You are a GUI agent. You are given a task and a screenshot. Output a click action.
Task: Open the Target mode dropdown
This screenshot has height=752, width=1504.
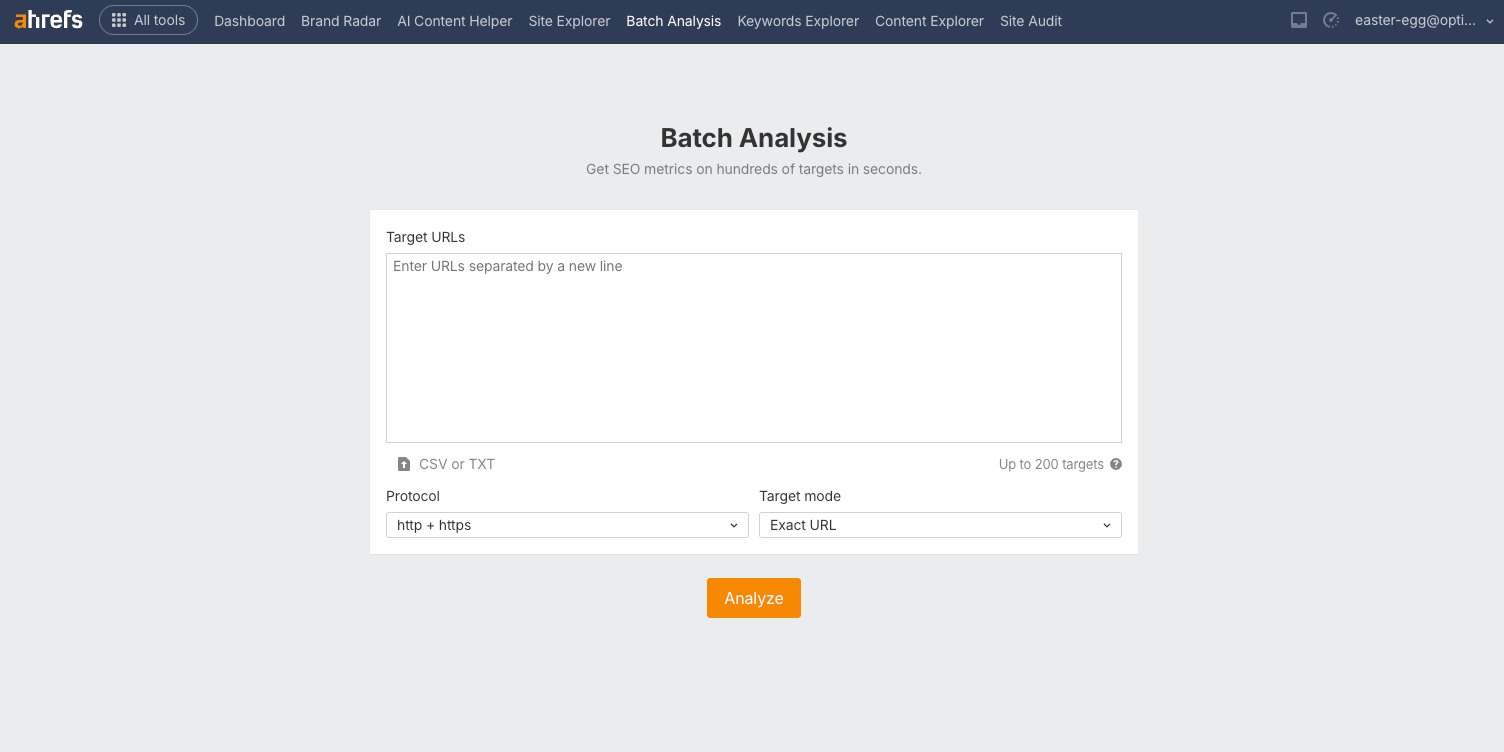[940, 525]
